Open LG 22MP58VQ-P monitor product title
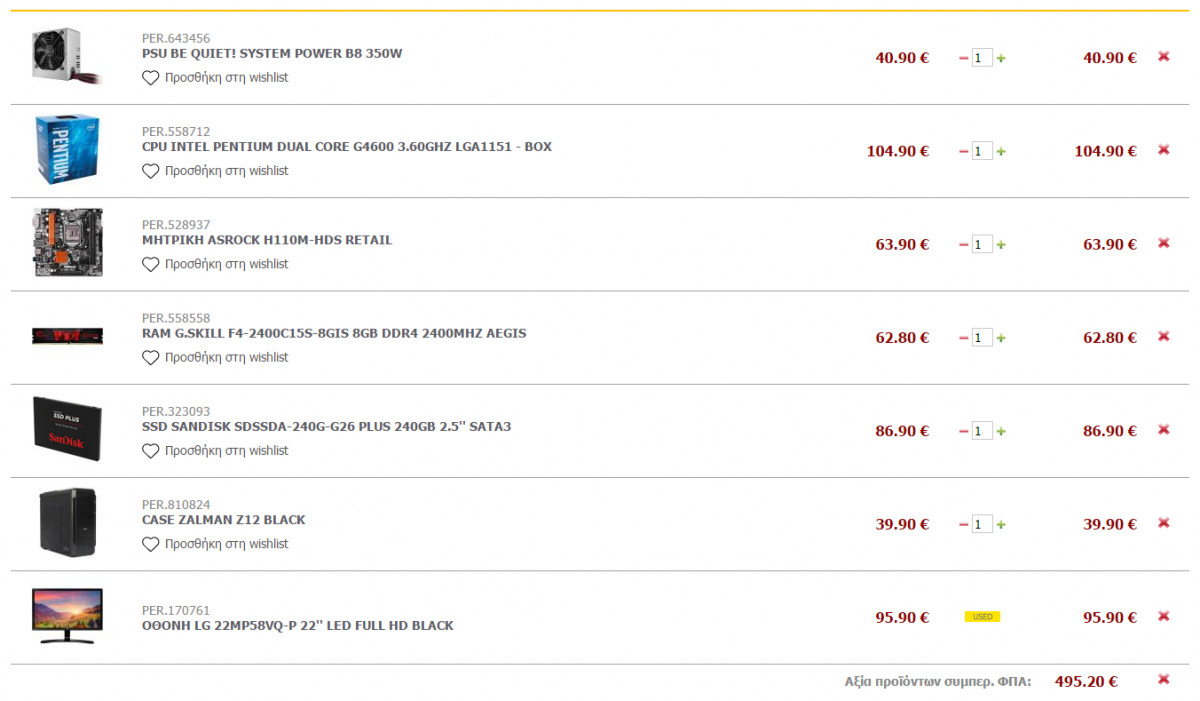 pyautogui.click(x=298, y=626)
